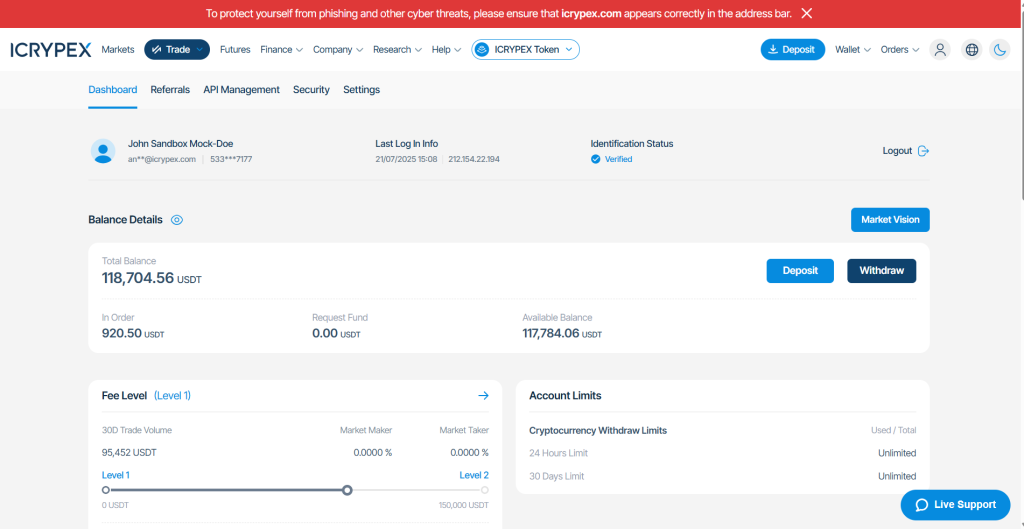
Task: Click the In Order 920.50 value
Action: tap(121, 334)
